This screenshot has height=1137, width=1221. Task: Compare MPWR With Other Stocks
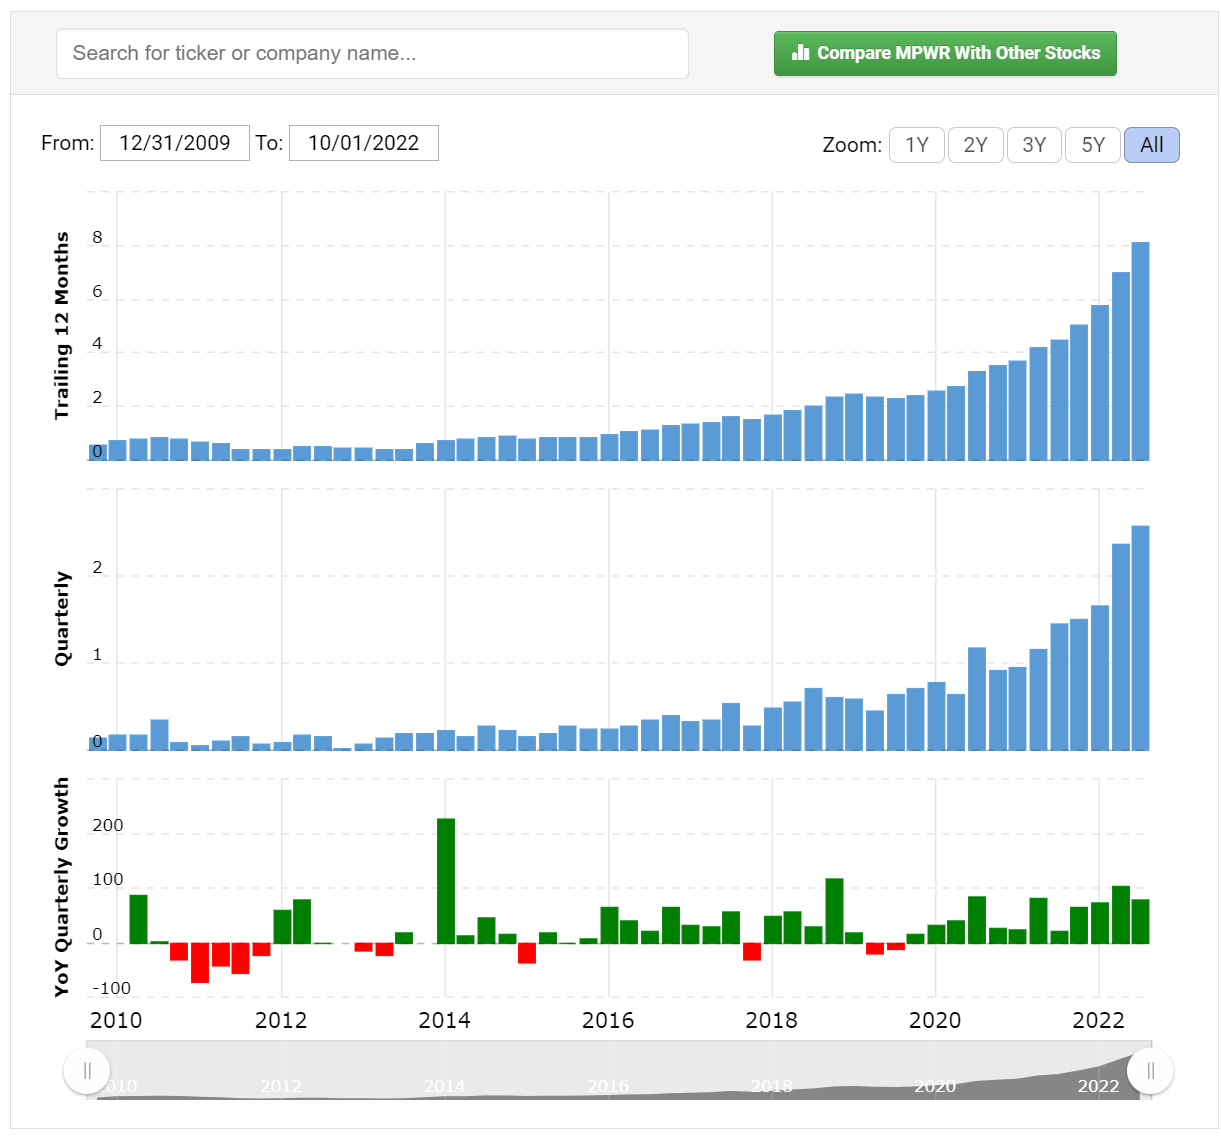(x=945, y=53)
